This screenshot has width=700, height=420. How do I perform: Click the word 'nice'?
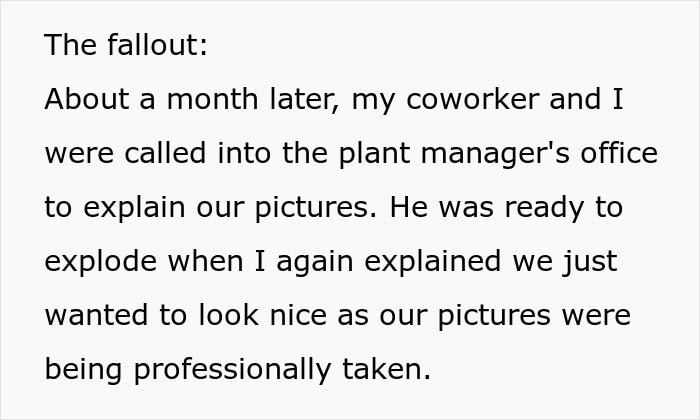click(x=298, y=315)
